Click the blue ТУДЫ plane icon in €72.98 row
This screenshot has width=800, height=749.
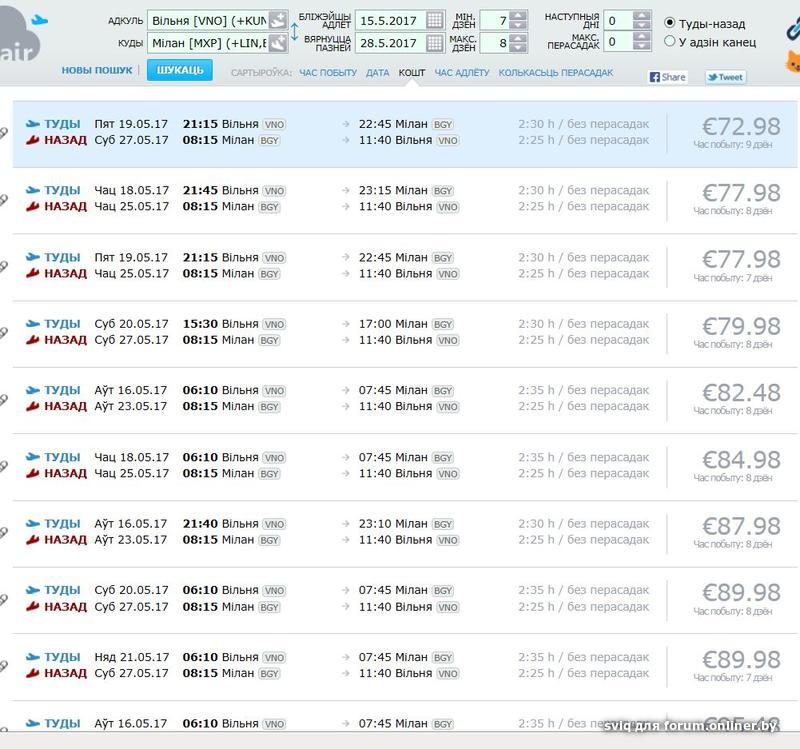point(33,124)
